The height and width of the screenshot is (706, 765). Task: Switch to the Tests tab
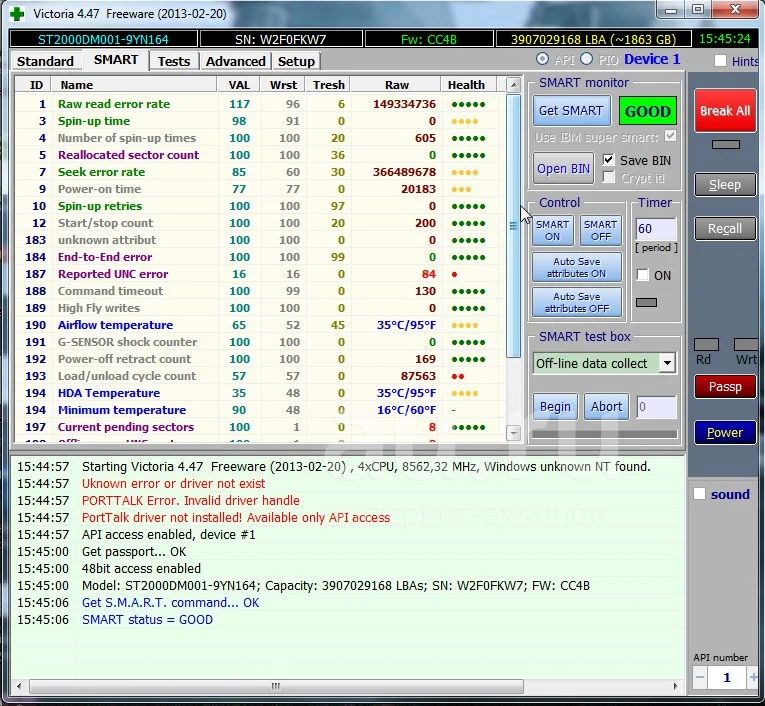pos(174,61)
